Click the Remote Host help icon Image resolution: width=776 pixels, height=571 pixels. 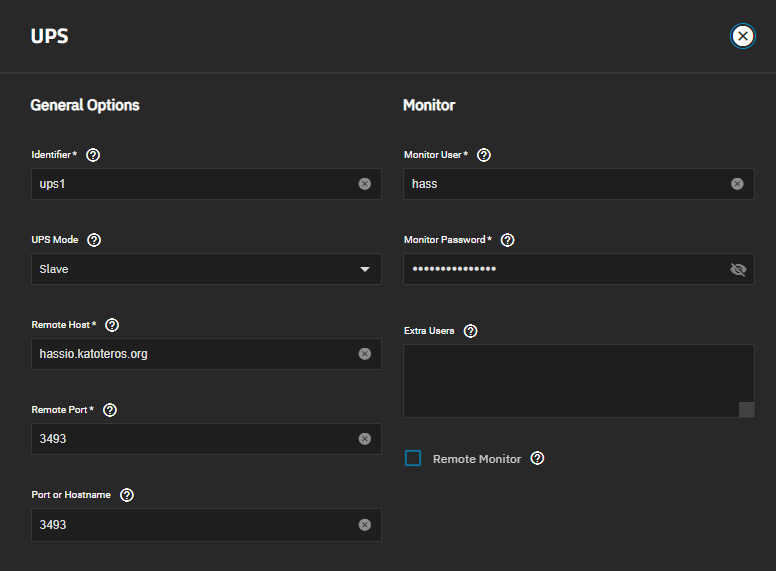[x=112, y=325]
